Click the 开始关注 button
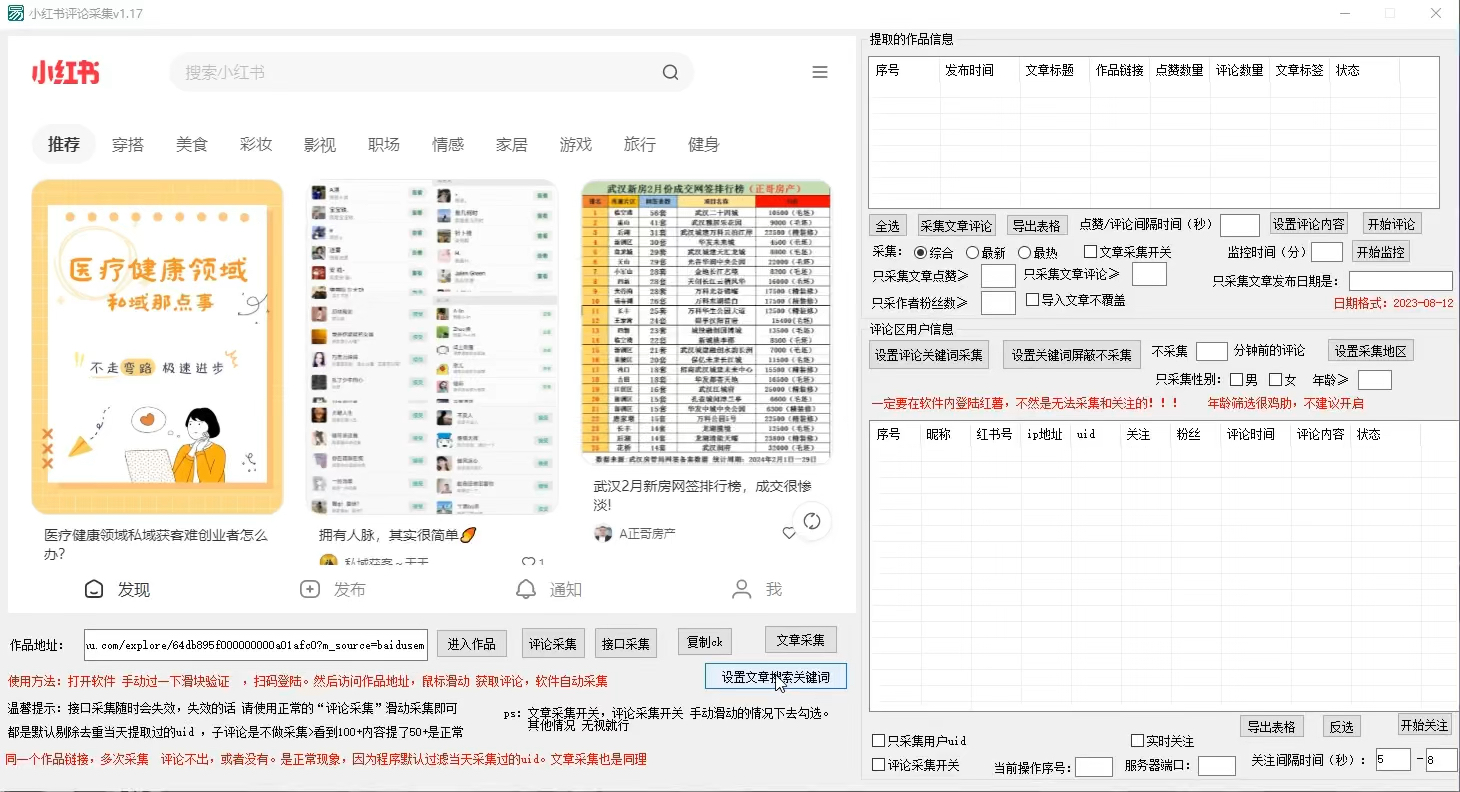Screen dimensions: 1460x792 point(1425,725)
